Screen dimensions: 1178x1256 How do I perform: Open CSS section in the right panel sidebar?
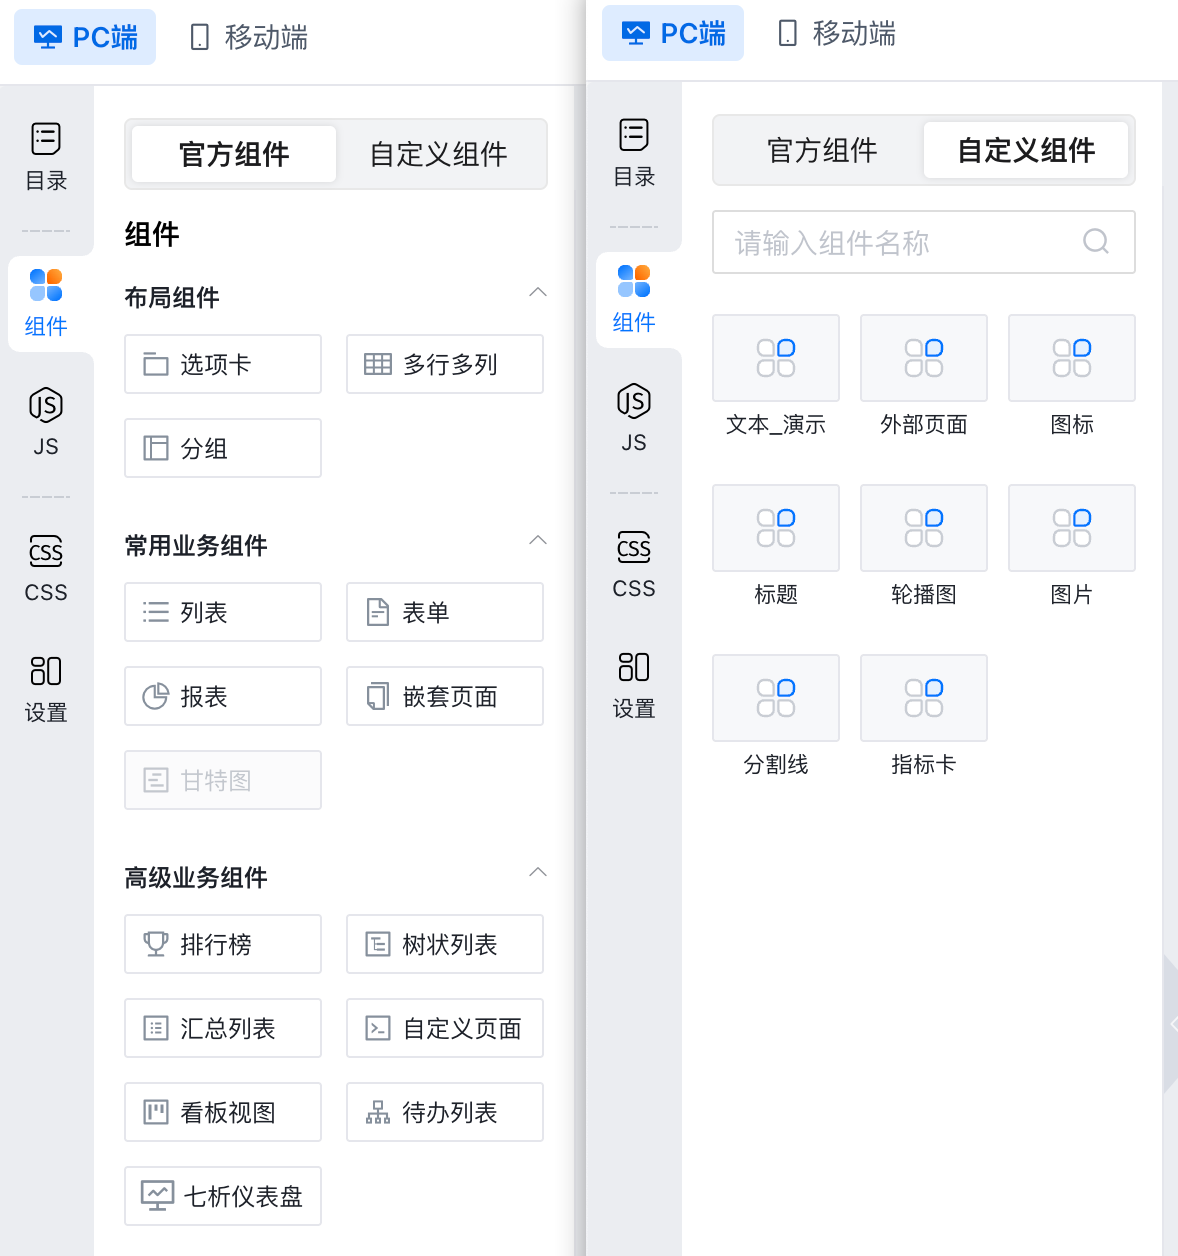click(634, 565)
